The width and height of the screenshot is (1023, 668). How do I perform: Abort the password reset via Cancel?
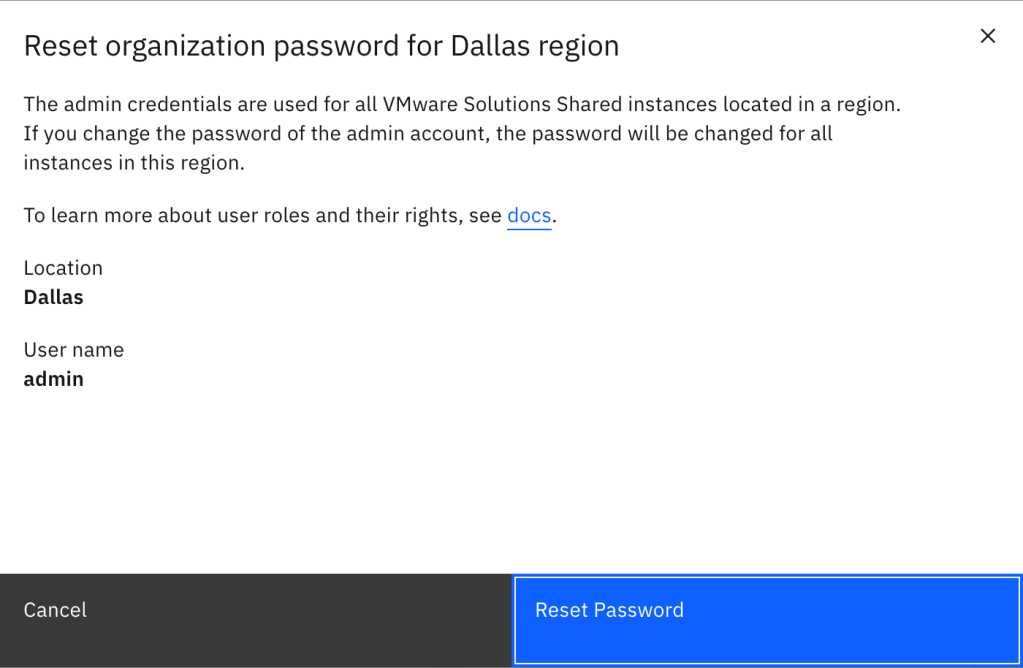[x=56, y=610]
